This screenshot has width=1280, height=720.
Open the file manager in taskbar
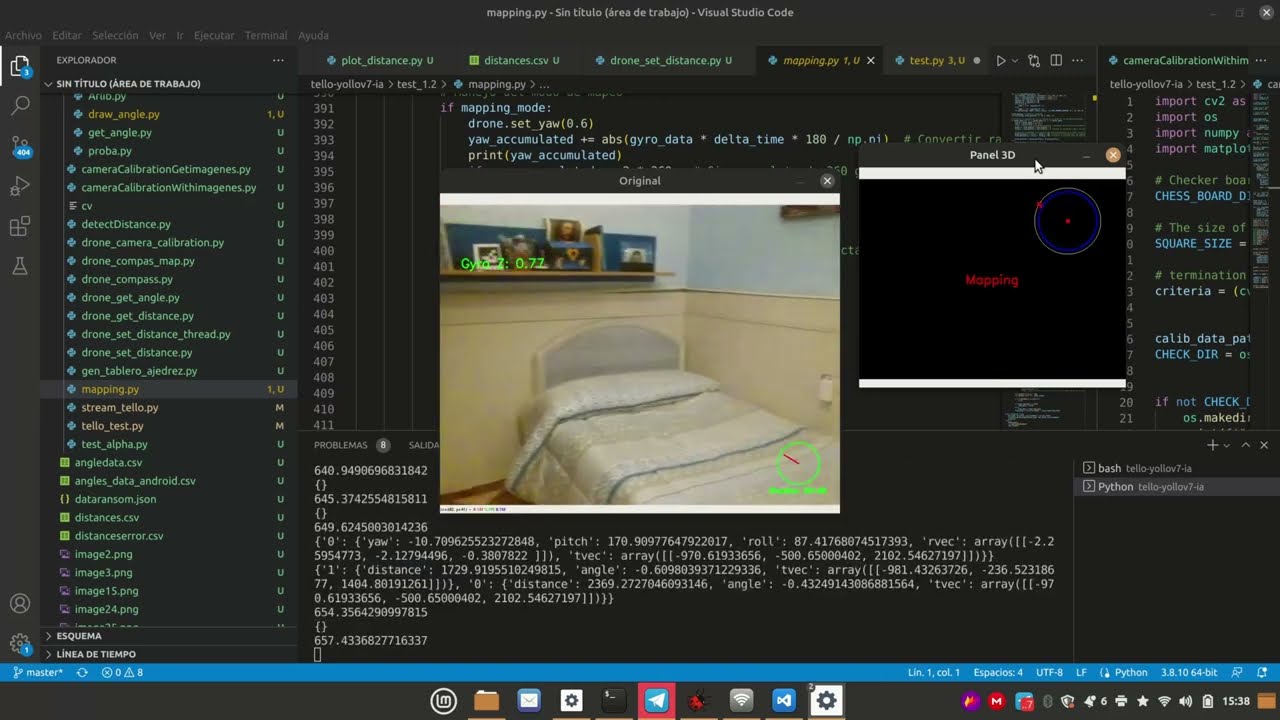pos(486,701)
